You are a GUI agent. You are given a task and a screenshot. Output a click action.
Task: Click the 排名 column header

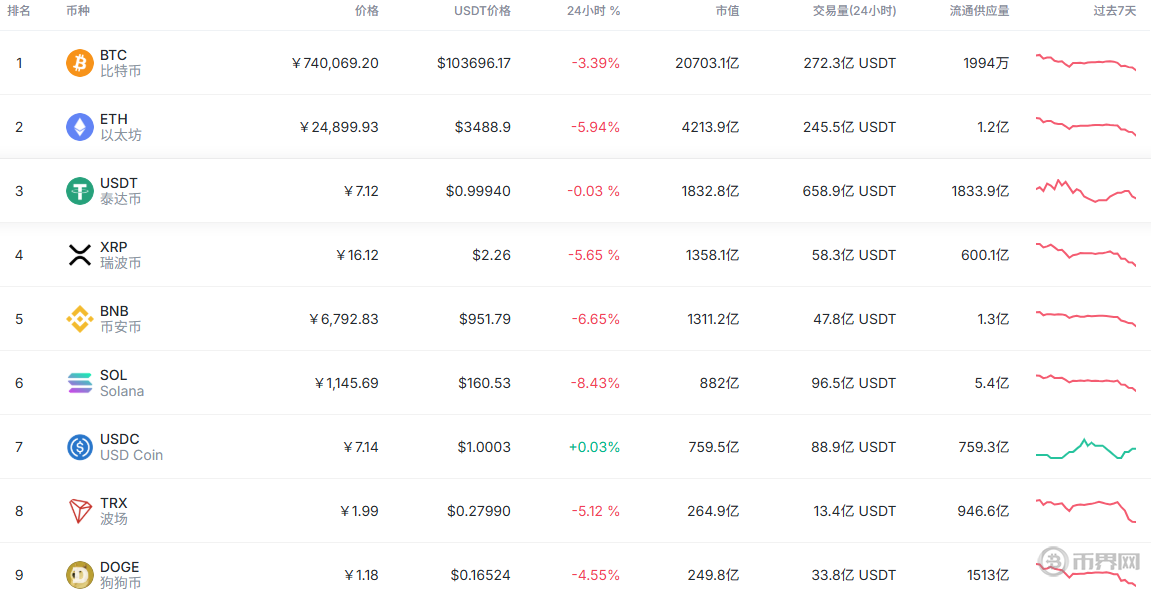tap(19, 11)
